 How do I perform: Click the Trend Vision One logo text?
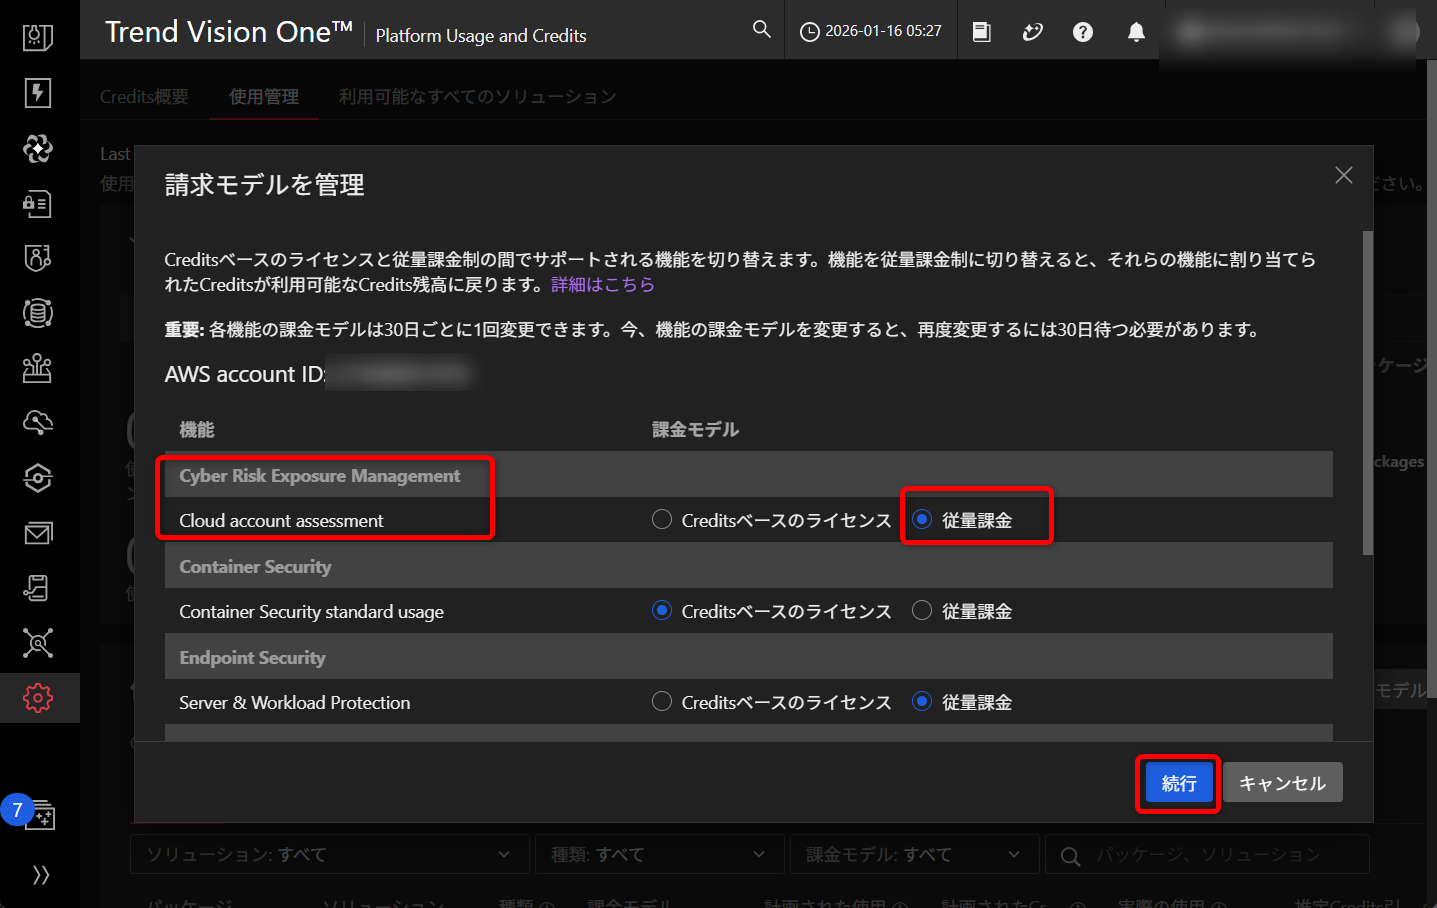(229, 32)
